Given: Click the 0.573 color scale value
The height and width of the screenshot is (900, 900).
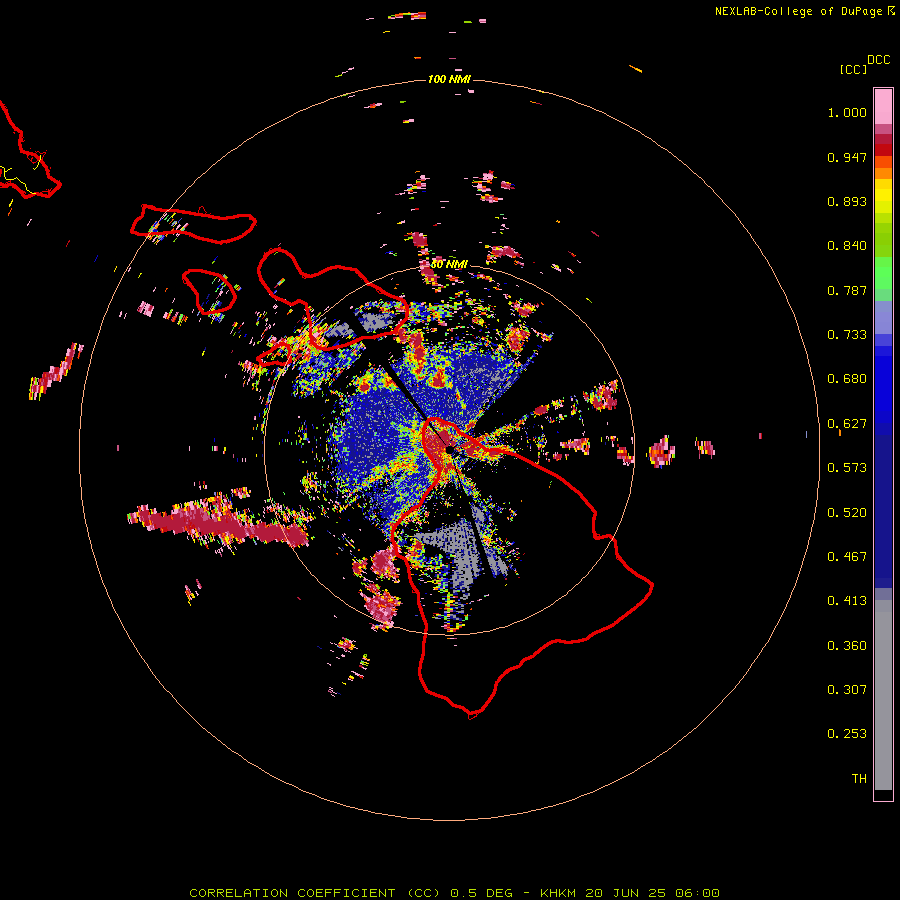Looking at the screenshot, I should pyautogui.click(x=847, y=468).
